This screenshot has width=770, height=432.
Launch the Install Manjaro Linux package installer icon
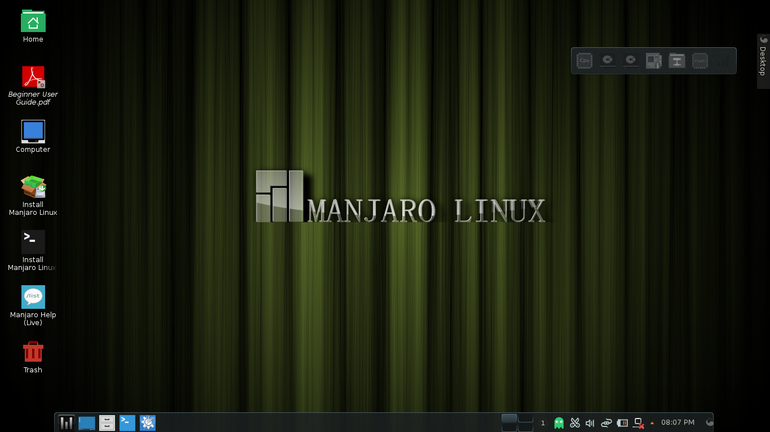click(x=33, y=187)
